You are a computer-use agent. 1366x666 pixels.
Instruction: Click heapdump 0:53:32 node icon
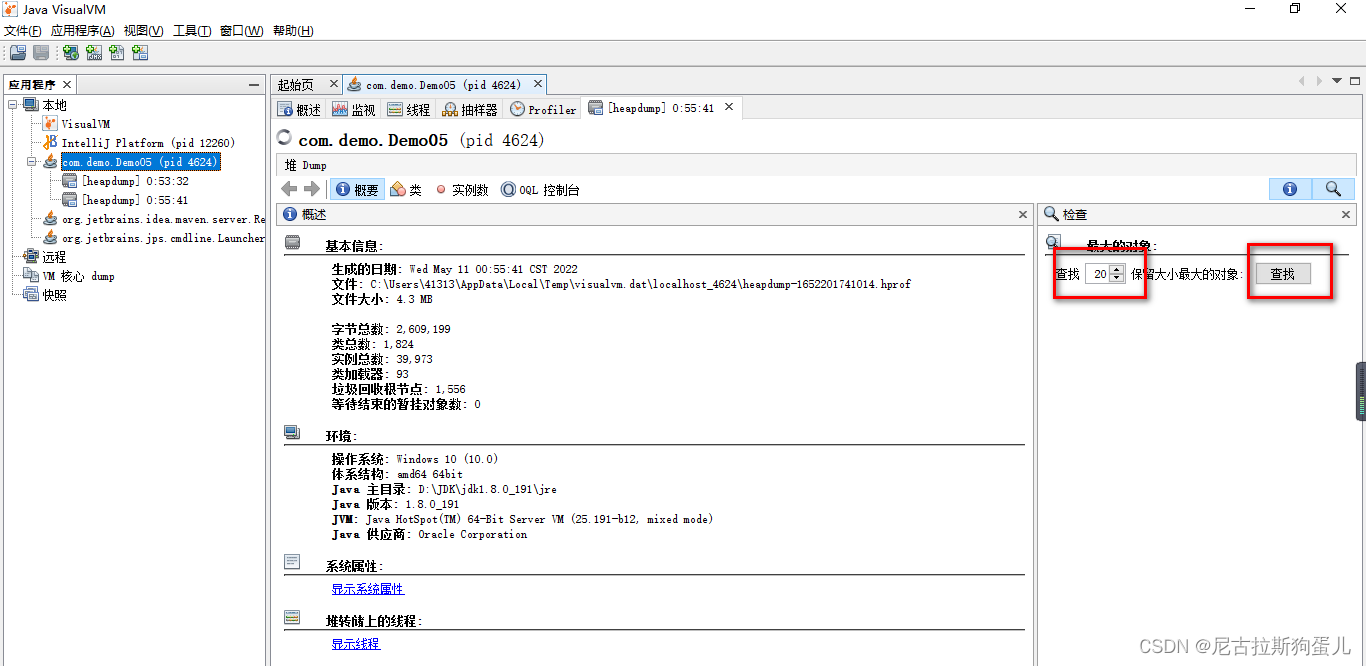point(70,181)
